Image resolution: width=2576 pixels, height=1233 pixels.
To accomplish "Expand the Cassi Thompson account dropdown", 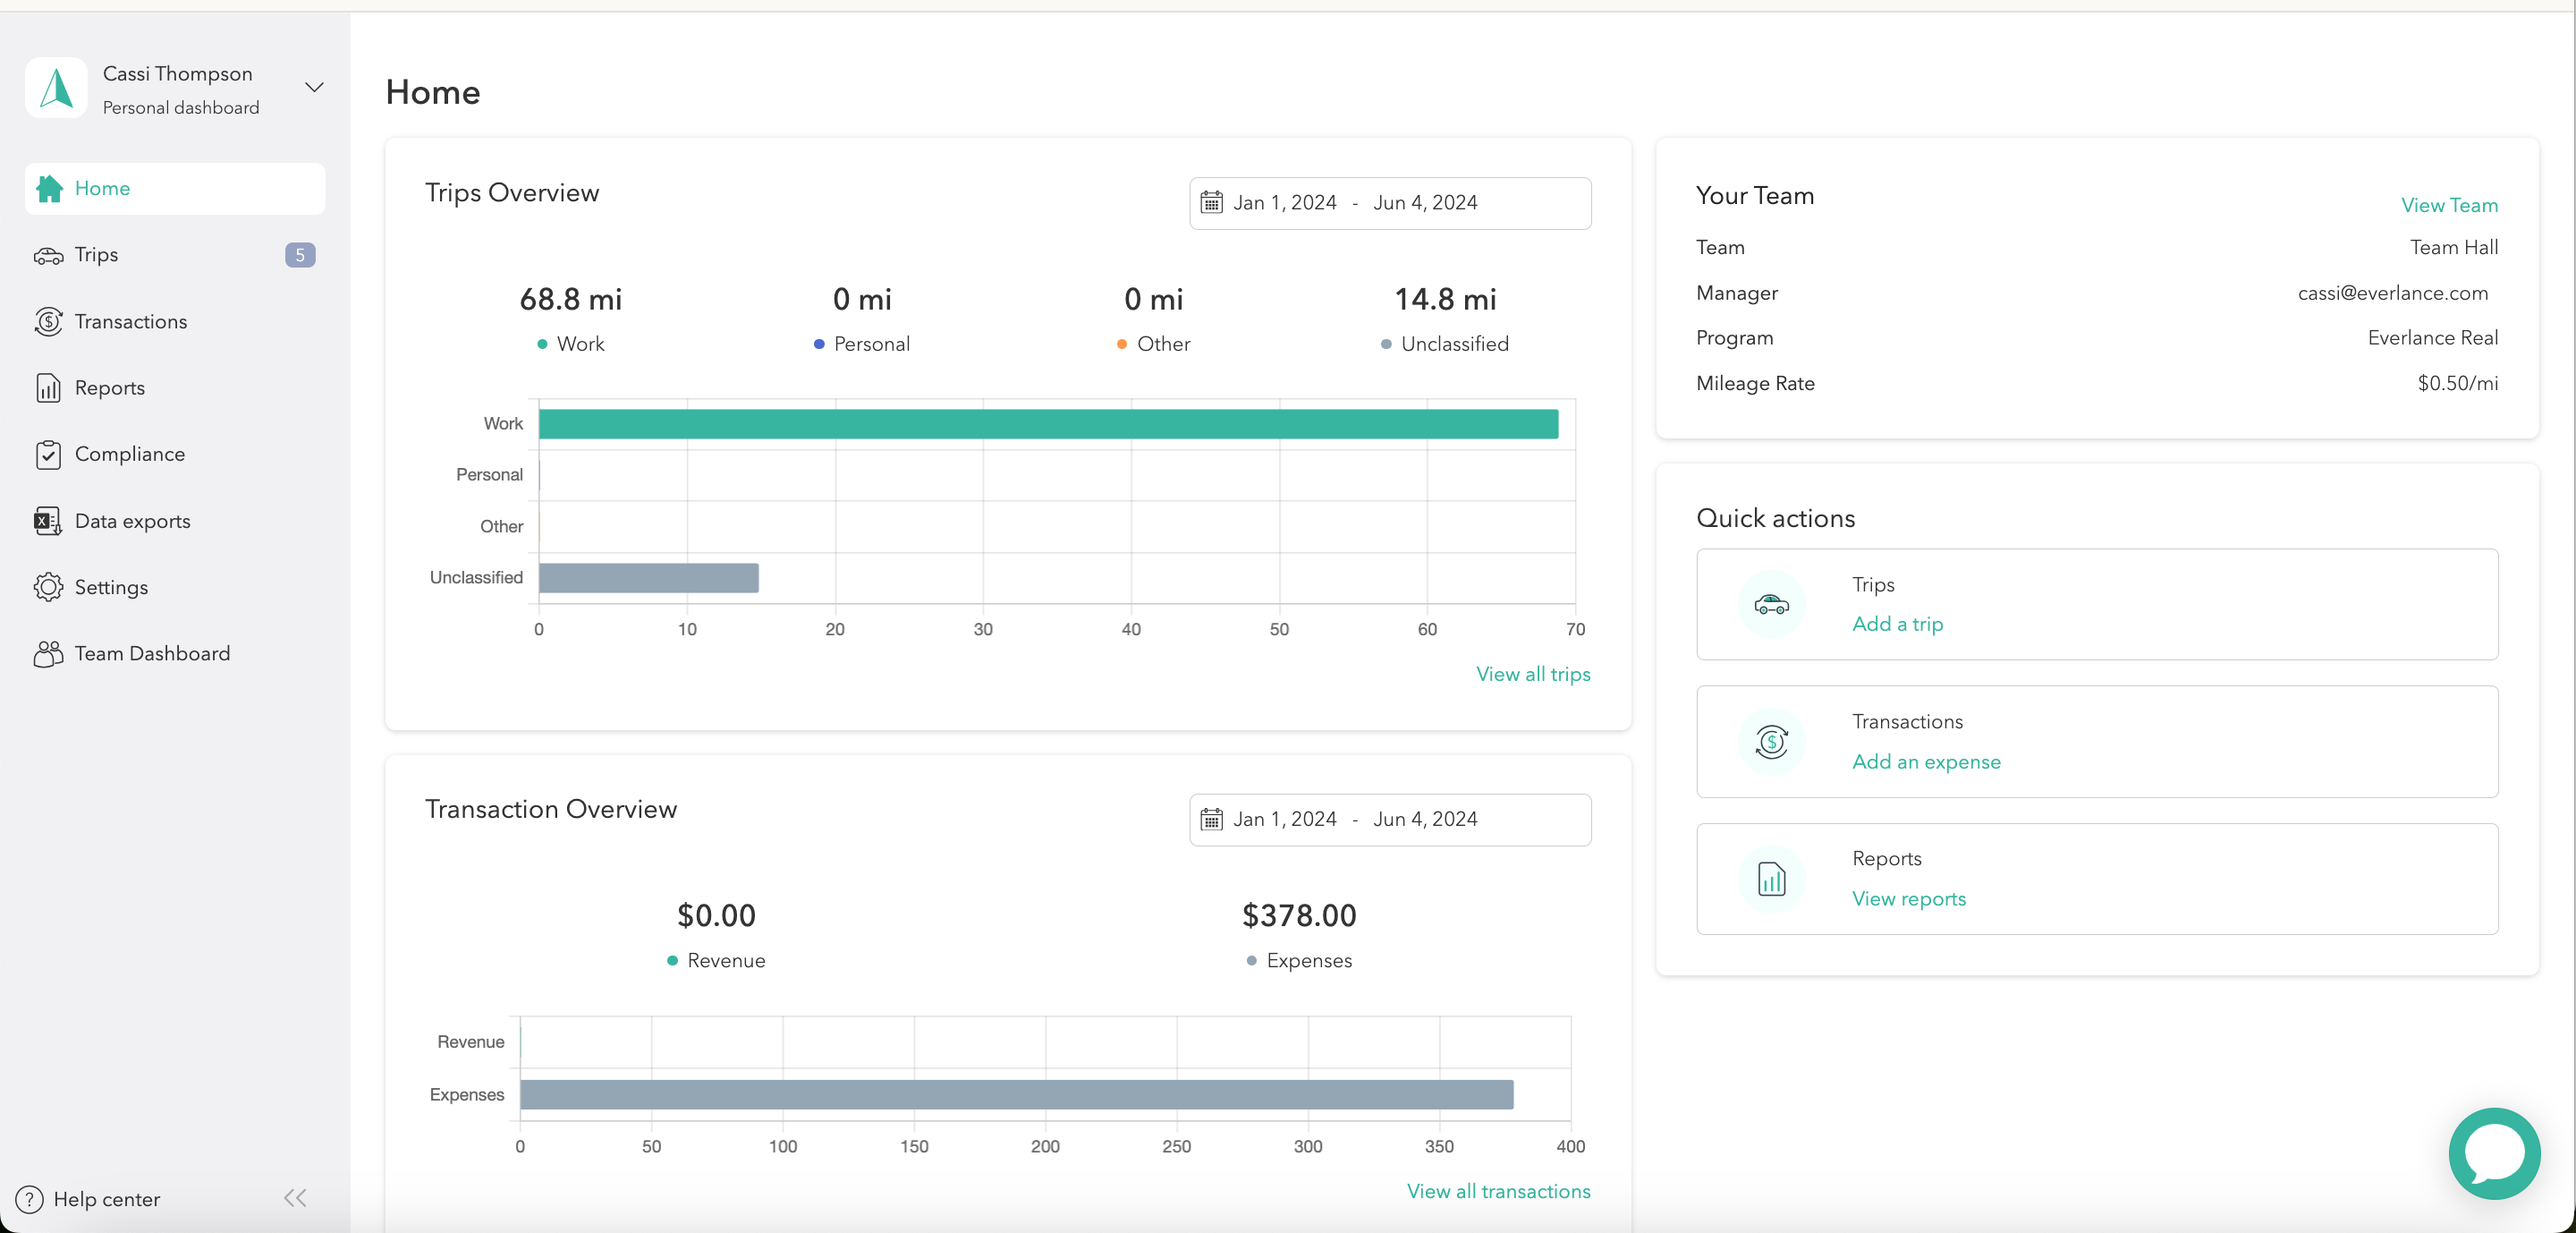I will (x=314, y=88).
